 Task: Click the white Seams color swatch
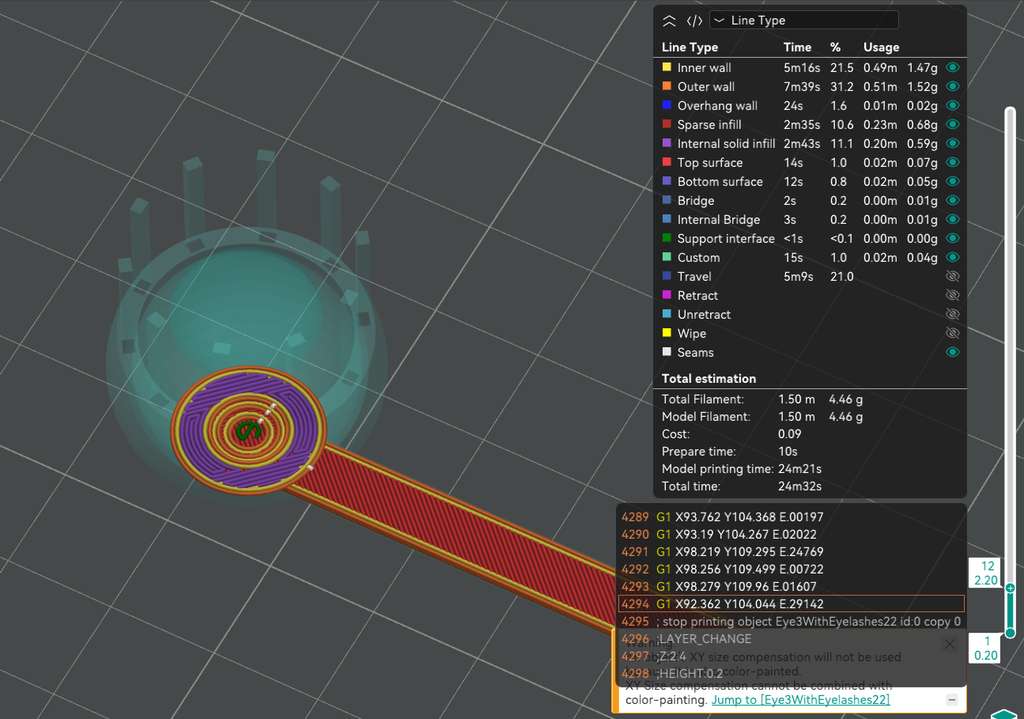click(x=667, y=351)
